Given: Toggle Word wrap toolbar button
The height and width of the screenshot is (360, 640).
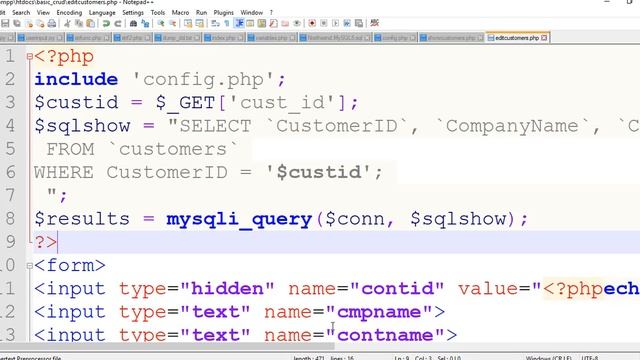Looking at the screenshot, I should 215,23.
